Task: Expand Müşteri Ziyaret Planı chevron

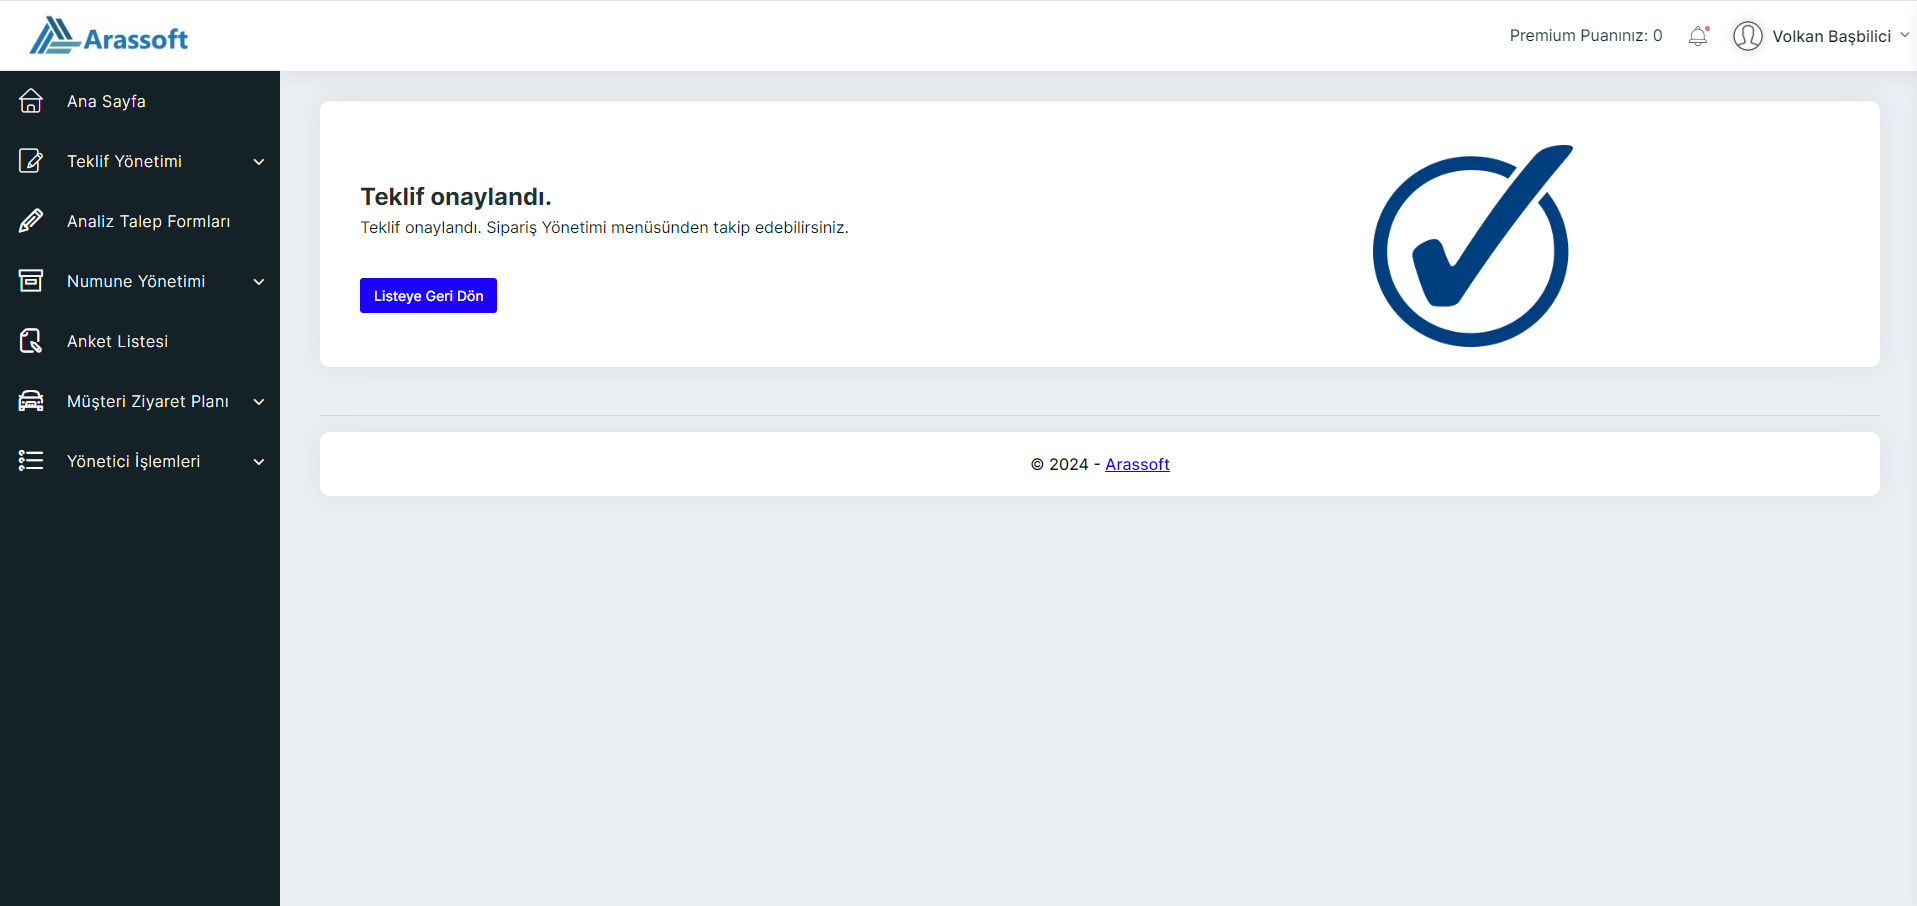Action: tap(259, 402)
